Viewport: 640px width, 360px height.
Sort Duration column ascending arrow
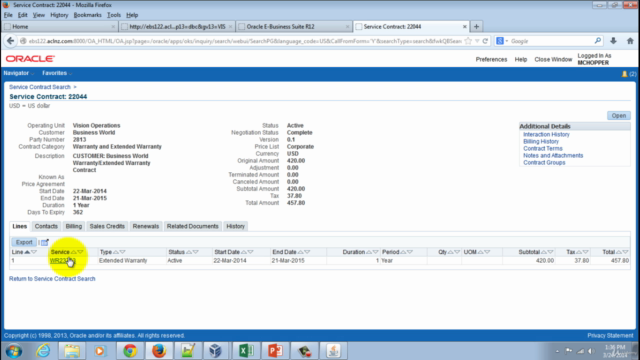tap(369, 252)
